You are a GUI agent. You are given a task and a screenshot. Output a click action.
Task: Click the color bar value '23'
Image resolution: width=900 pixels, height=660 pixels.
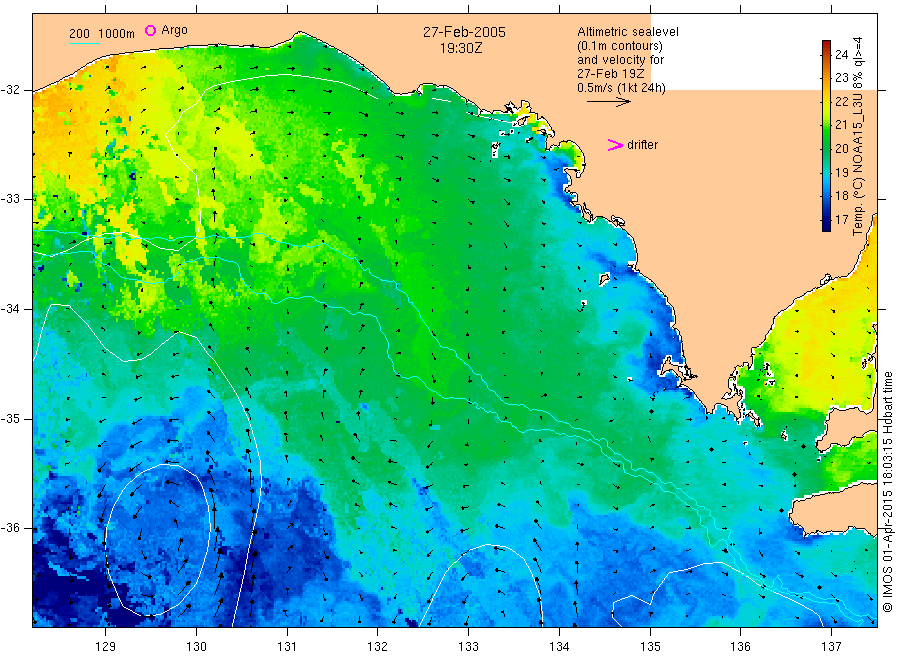[x=841, y=78]
